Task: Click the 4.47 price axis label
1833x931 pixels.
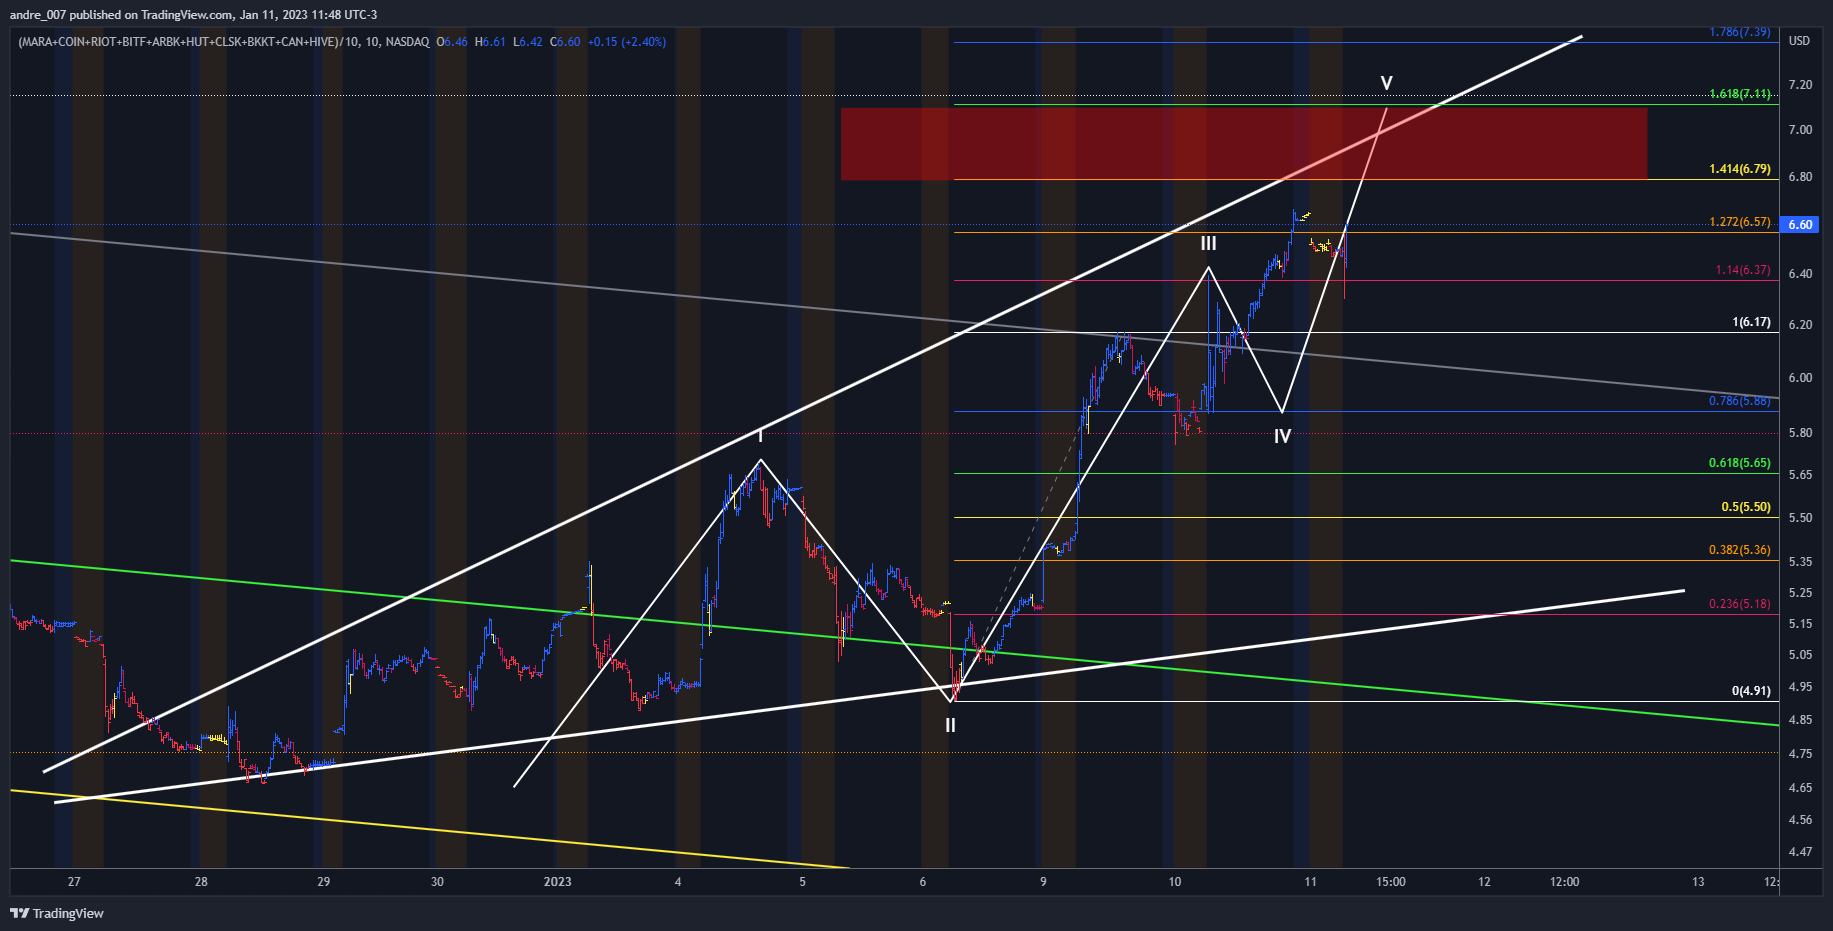Action: tap(1800, 852)
